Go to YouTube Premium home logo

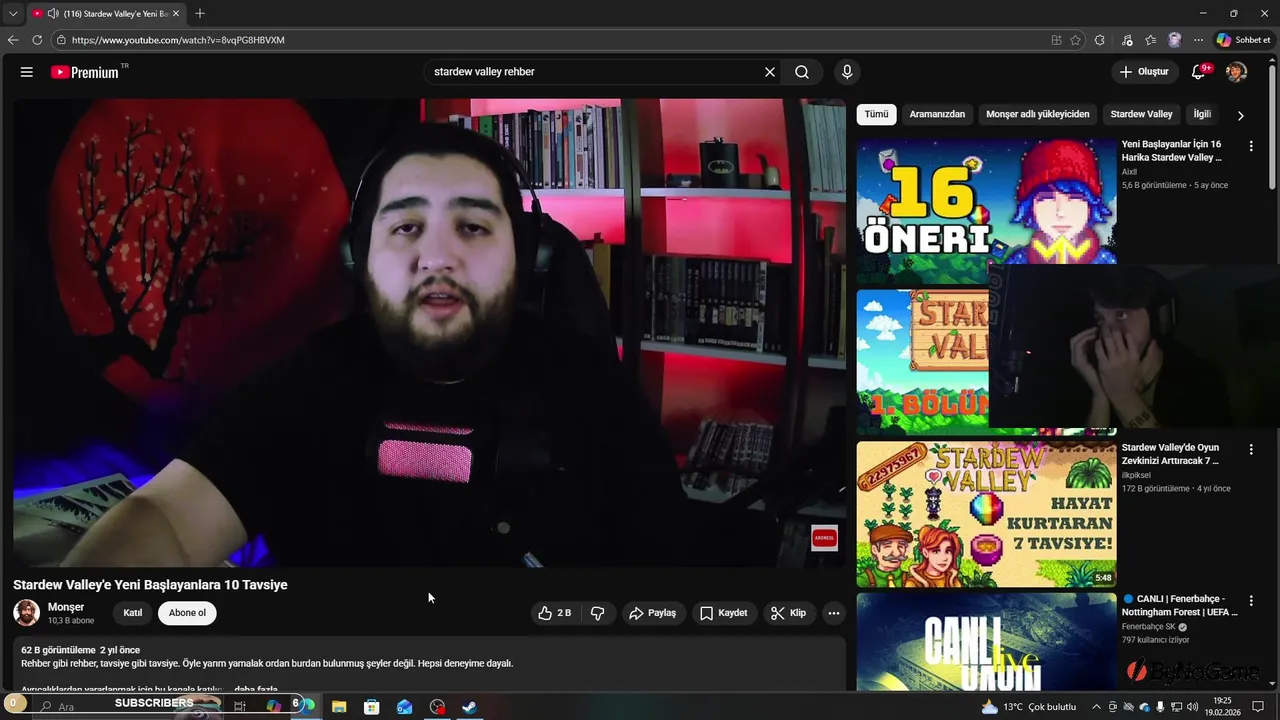click(89, 72)
